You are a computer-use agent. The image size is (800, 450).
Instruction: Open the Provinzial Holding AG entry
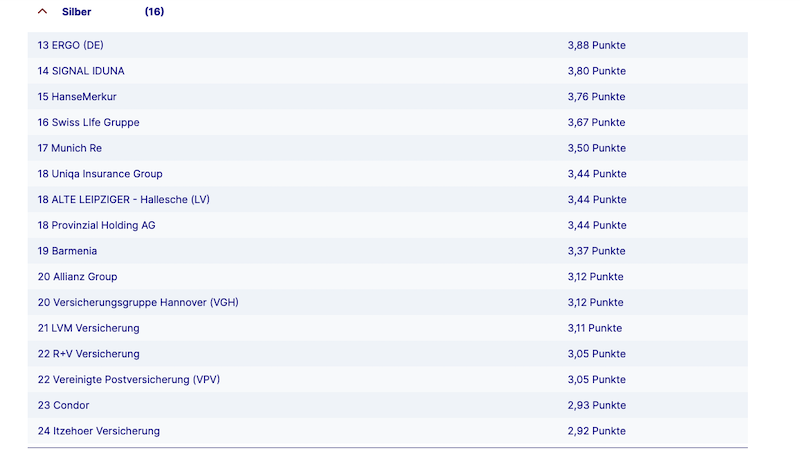point(96,225)
